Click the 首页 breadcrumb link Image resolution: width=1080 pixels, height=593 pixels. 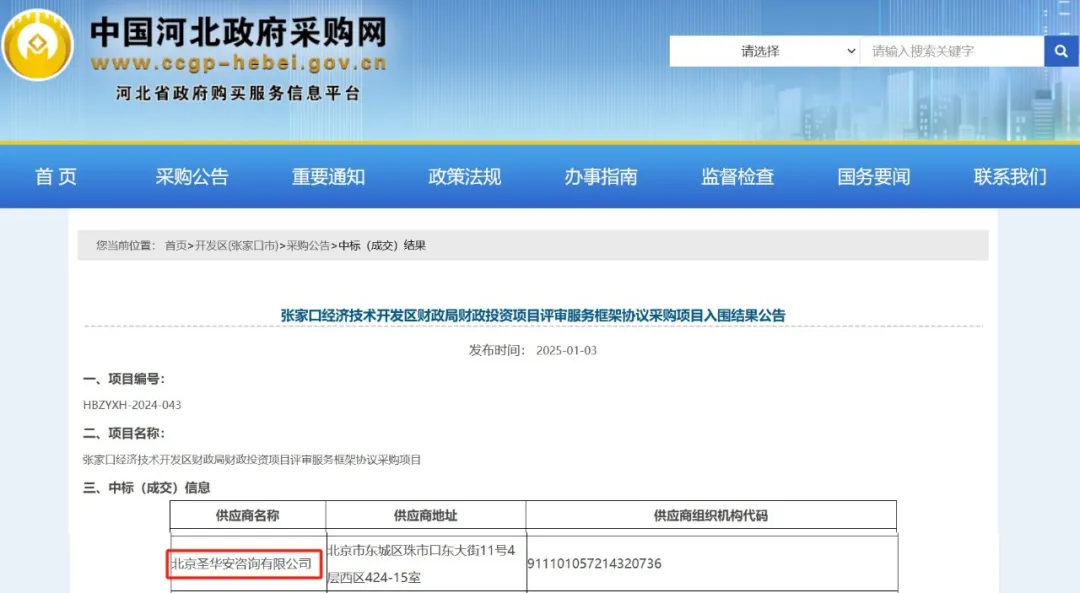click(x=176, y=245)
